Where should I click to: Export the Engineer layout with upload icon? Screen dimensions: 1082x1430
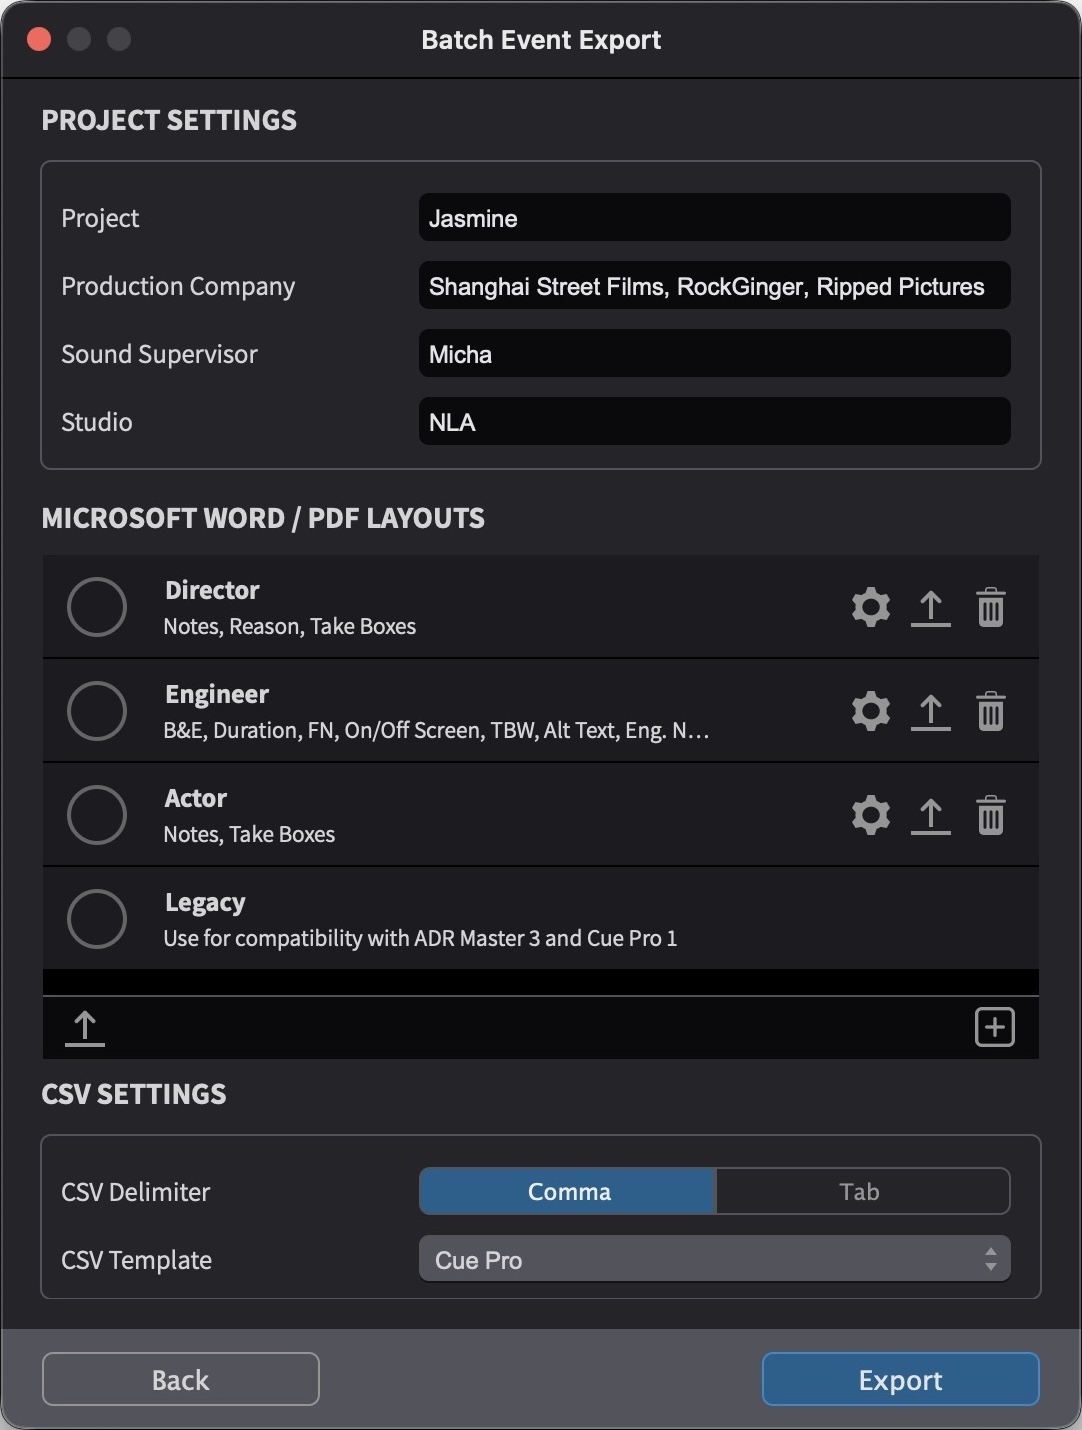coord(930,712)
